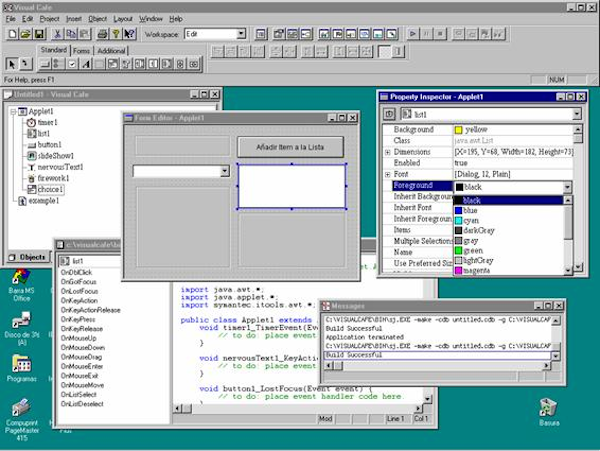Click the New file toolbar icon
Screen dimensions: 600x451
12,34
